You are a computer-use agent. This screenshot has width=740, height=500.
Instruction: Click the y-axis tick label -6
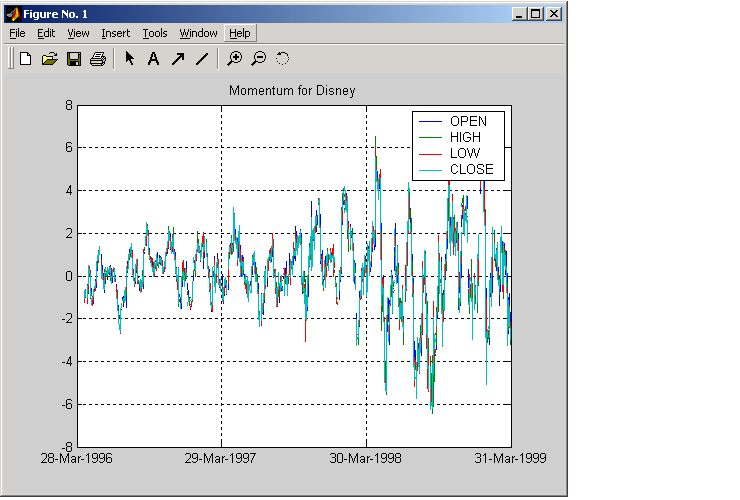(x=67, y=405)
